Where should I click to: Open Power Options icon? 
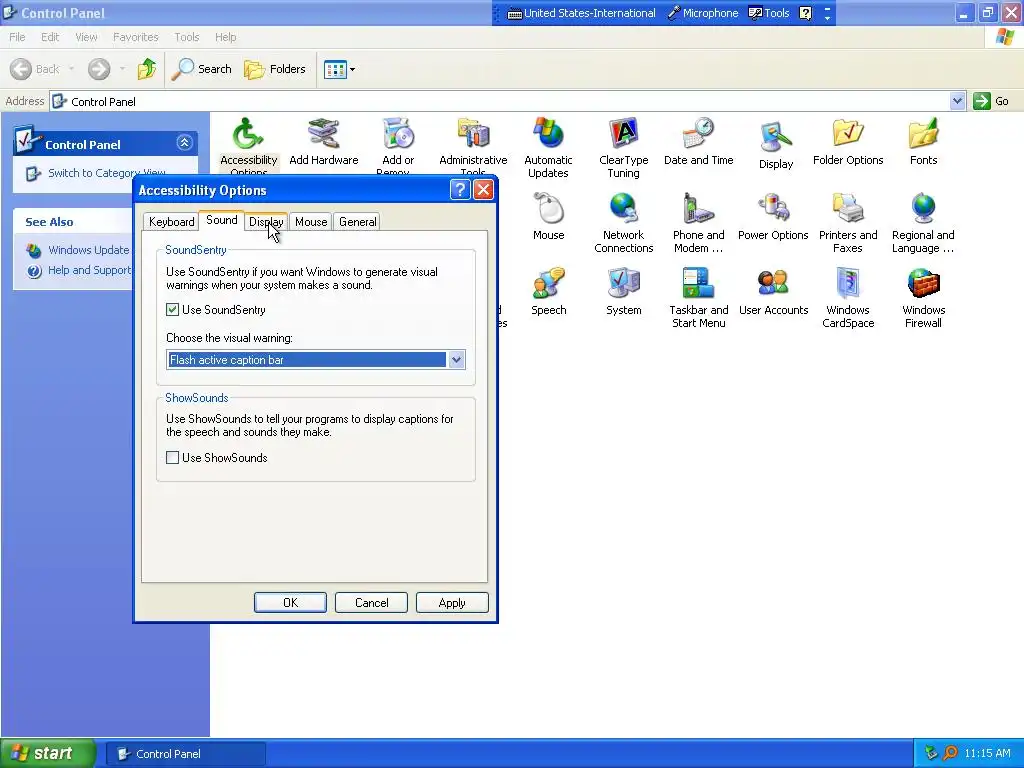click(773, 217)
